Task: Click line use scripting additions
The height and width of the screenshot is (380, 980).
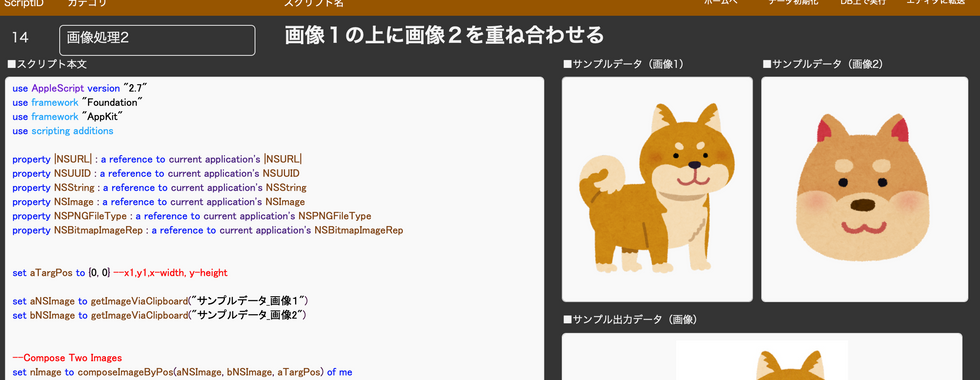Action: click(x=62, y=131)
